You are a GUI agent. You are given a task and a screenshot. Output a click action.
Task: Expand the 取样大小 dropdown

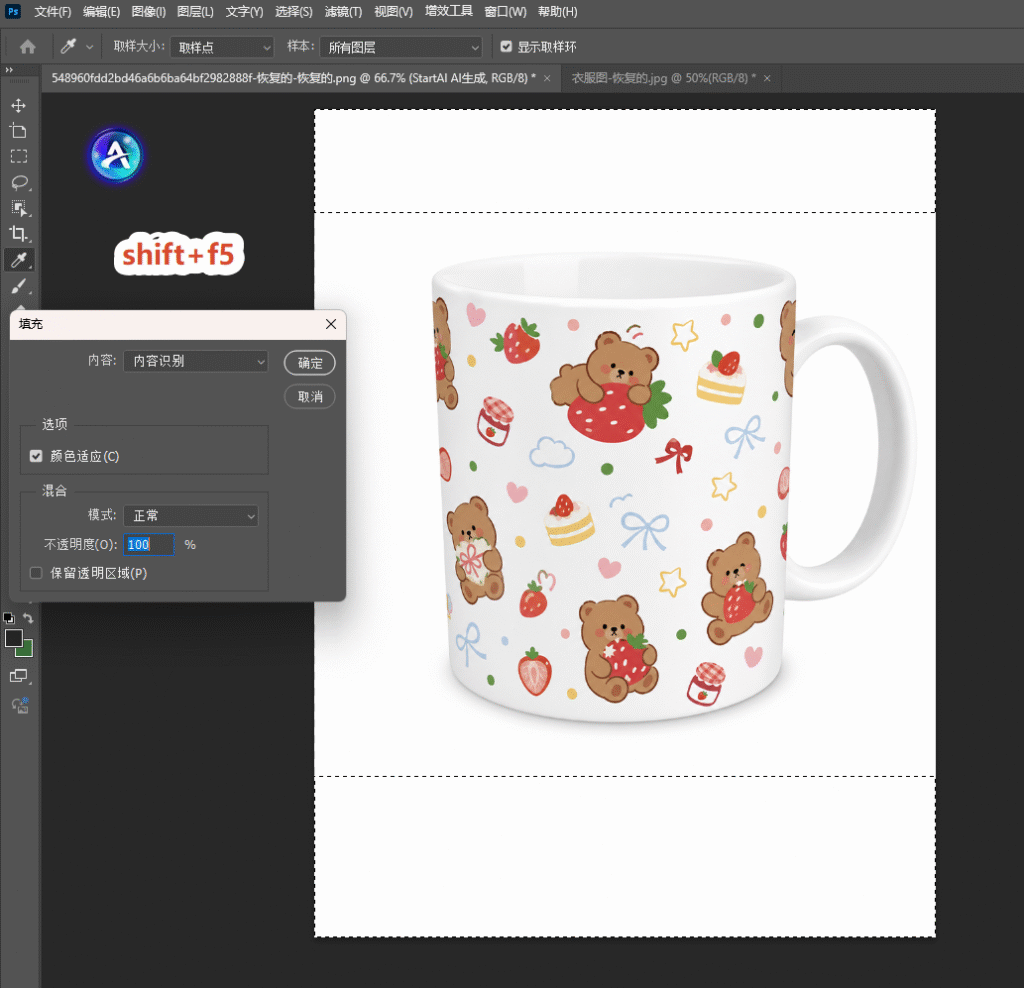(x=221, y=47)
